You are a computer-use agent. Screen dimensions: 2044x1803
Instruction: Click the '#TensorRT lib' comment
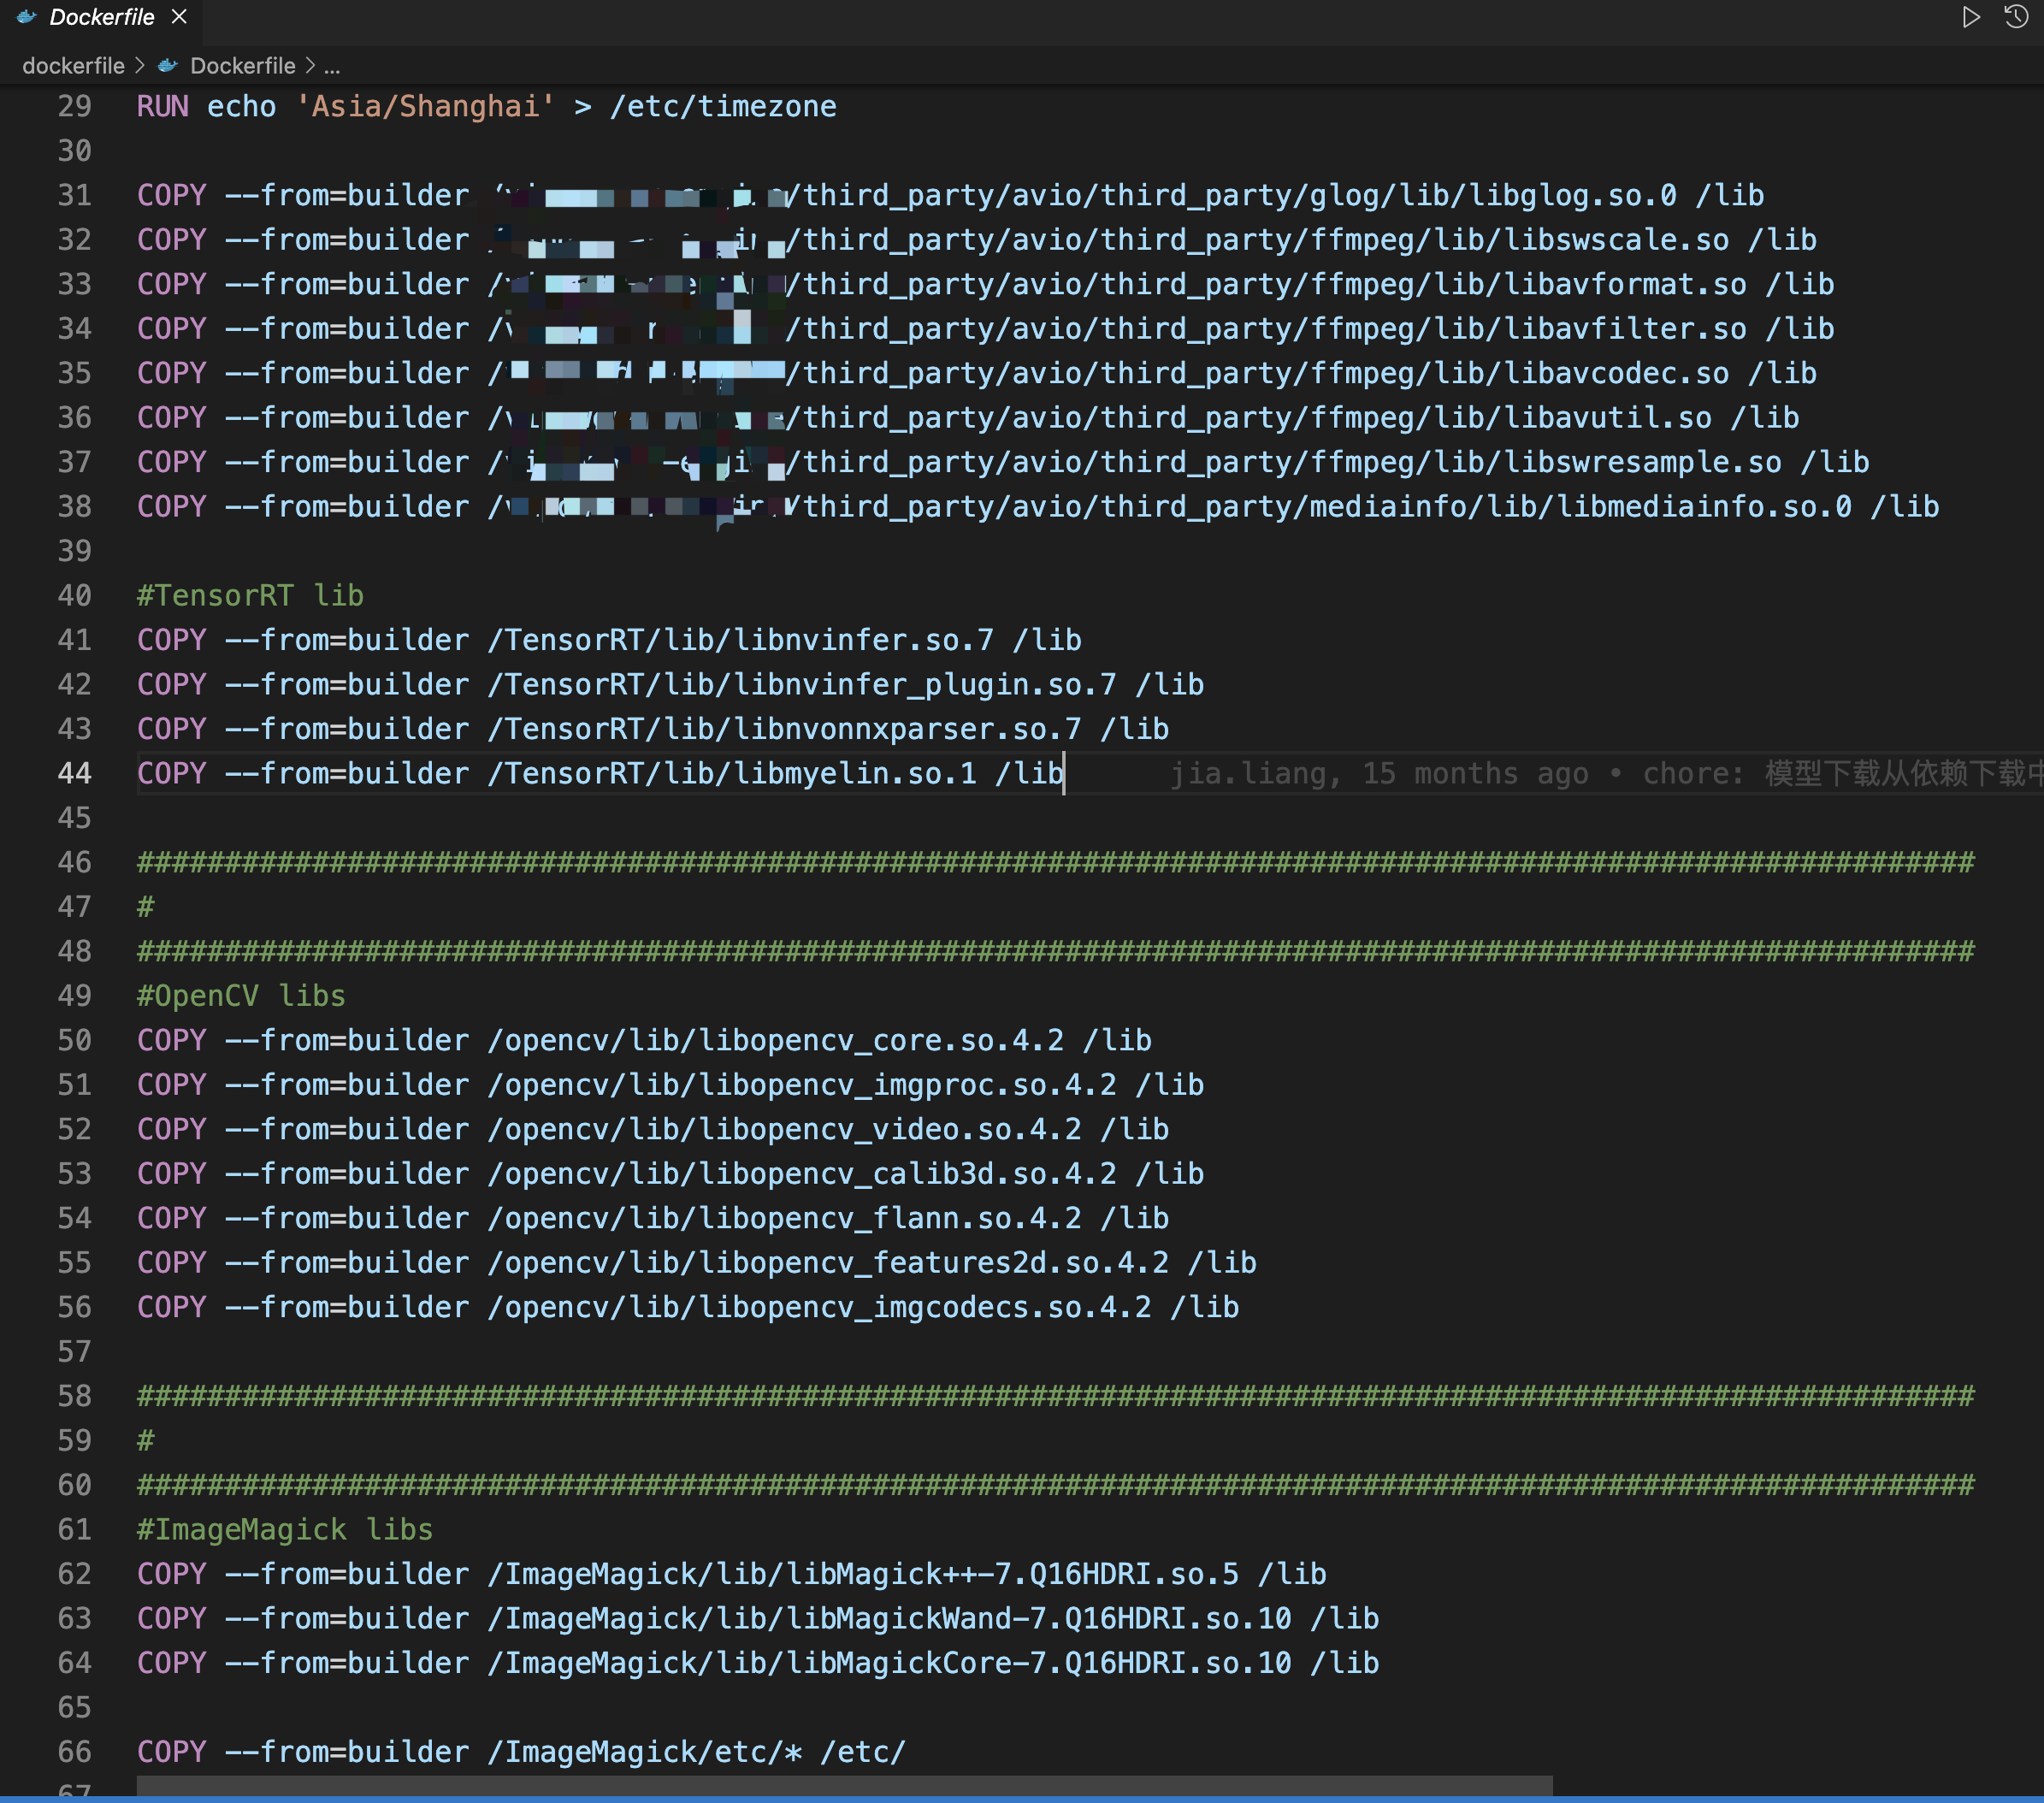coord(250,596)
